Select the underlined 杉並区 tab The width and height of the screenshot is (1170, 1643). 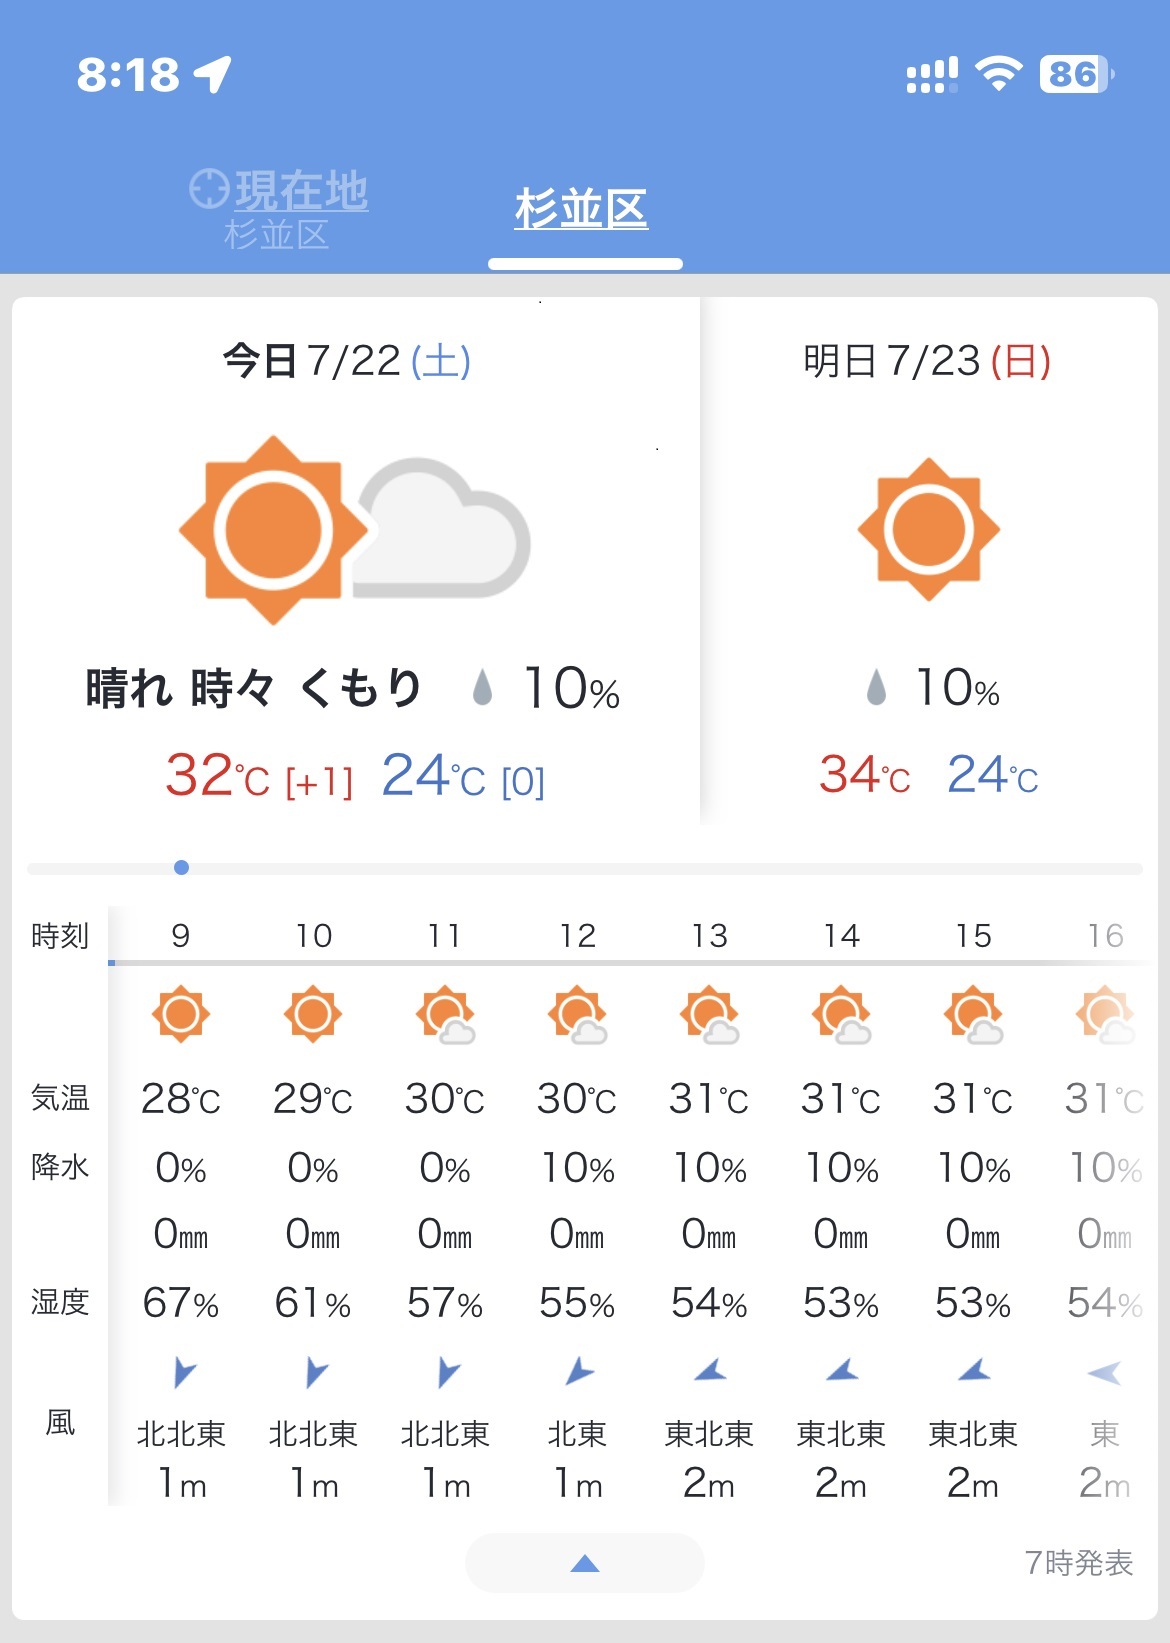(x=582, y=210)
